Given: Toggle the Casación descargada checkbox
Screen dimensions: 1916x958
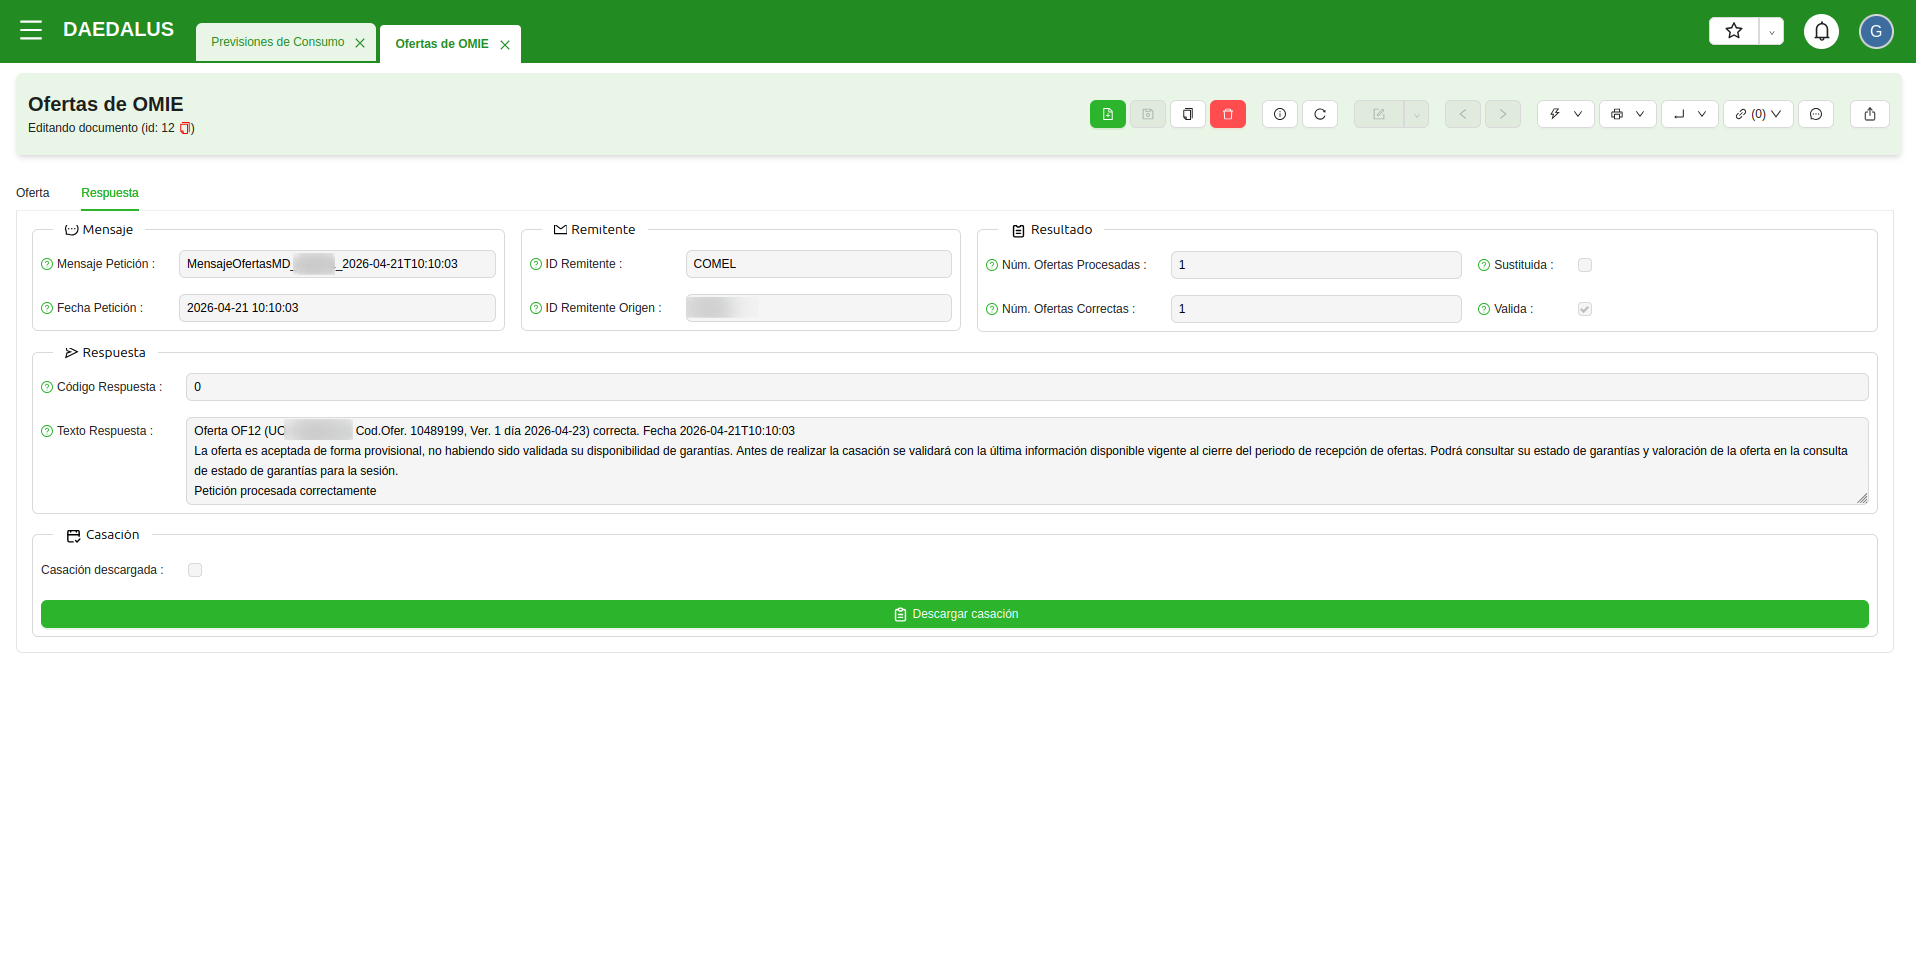Looking at the screenshot, I should point(195,570).
